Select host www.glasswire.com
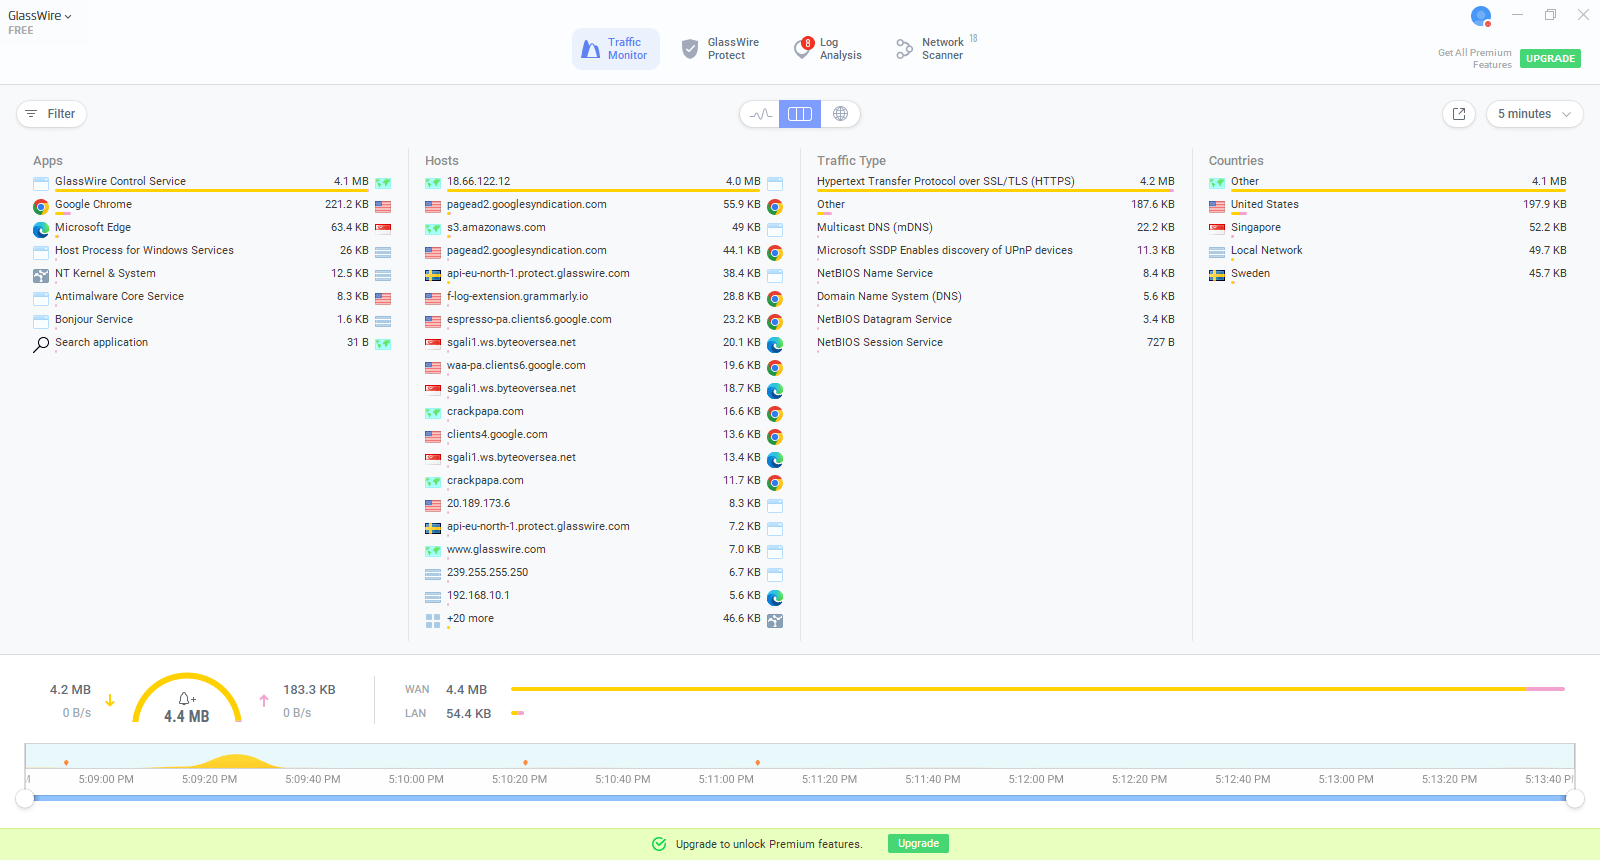The width and height of the screenshot is (1600, 860). pyautogui.click(x=604, y=550)
